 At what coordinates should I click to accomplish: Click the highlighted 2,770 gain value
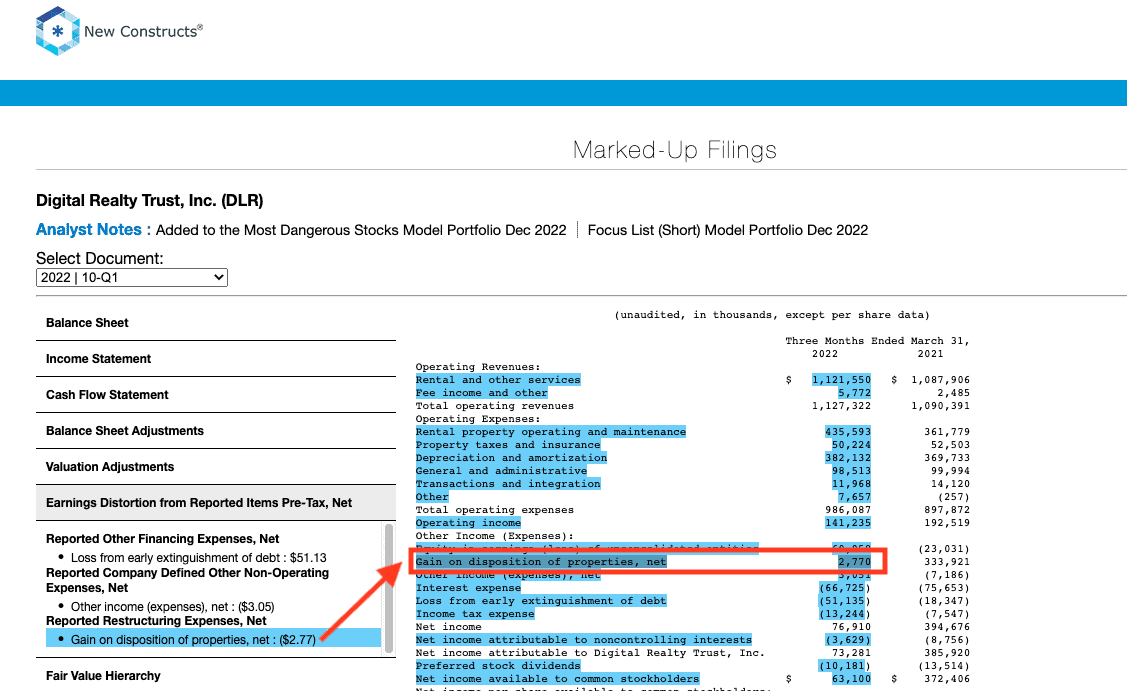[x=854, y=562]
